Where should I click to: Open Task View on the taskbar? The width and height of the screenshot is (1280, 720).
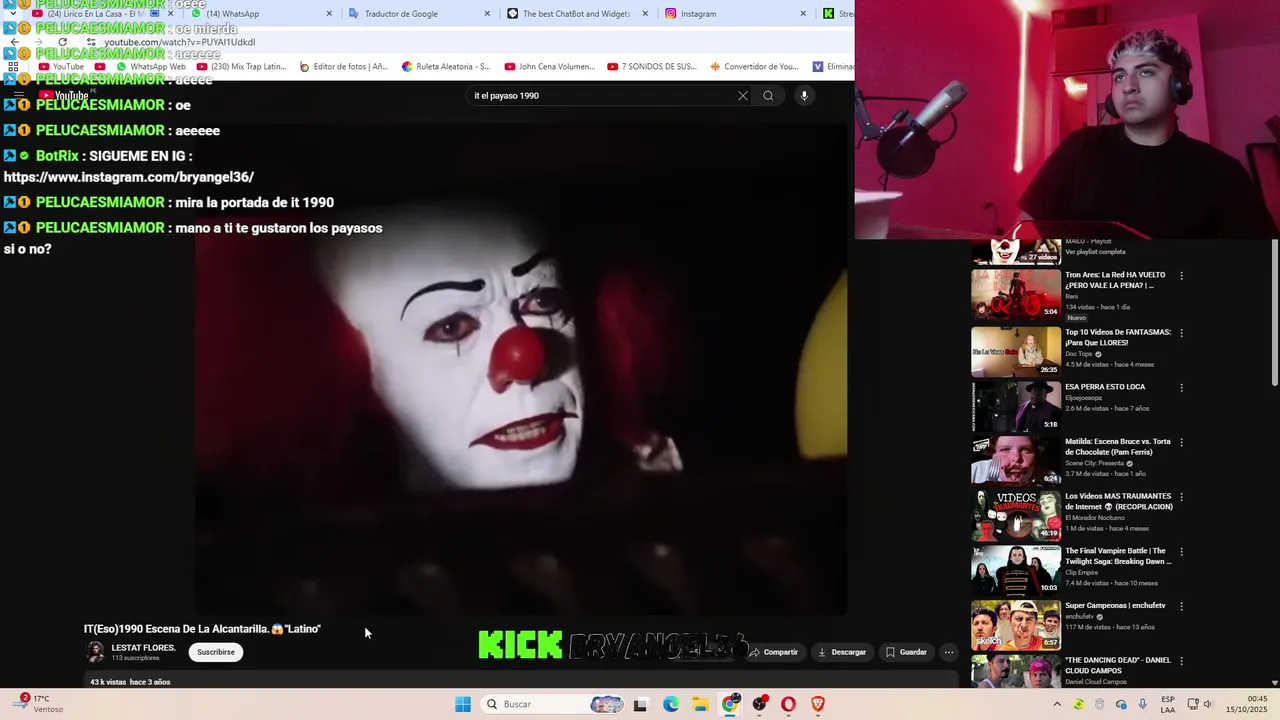pos(640,704)
